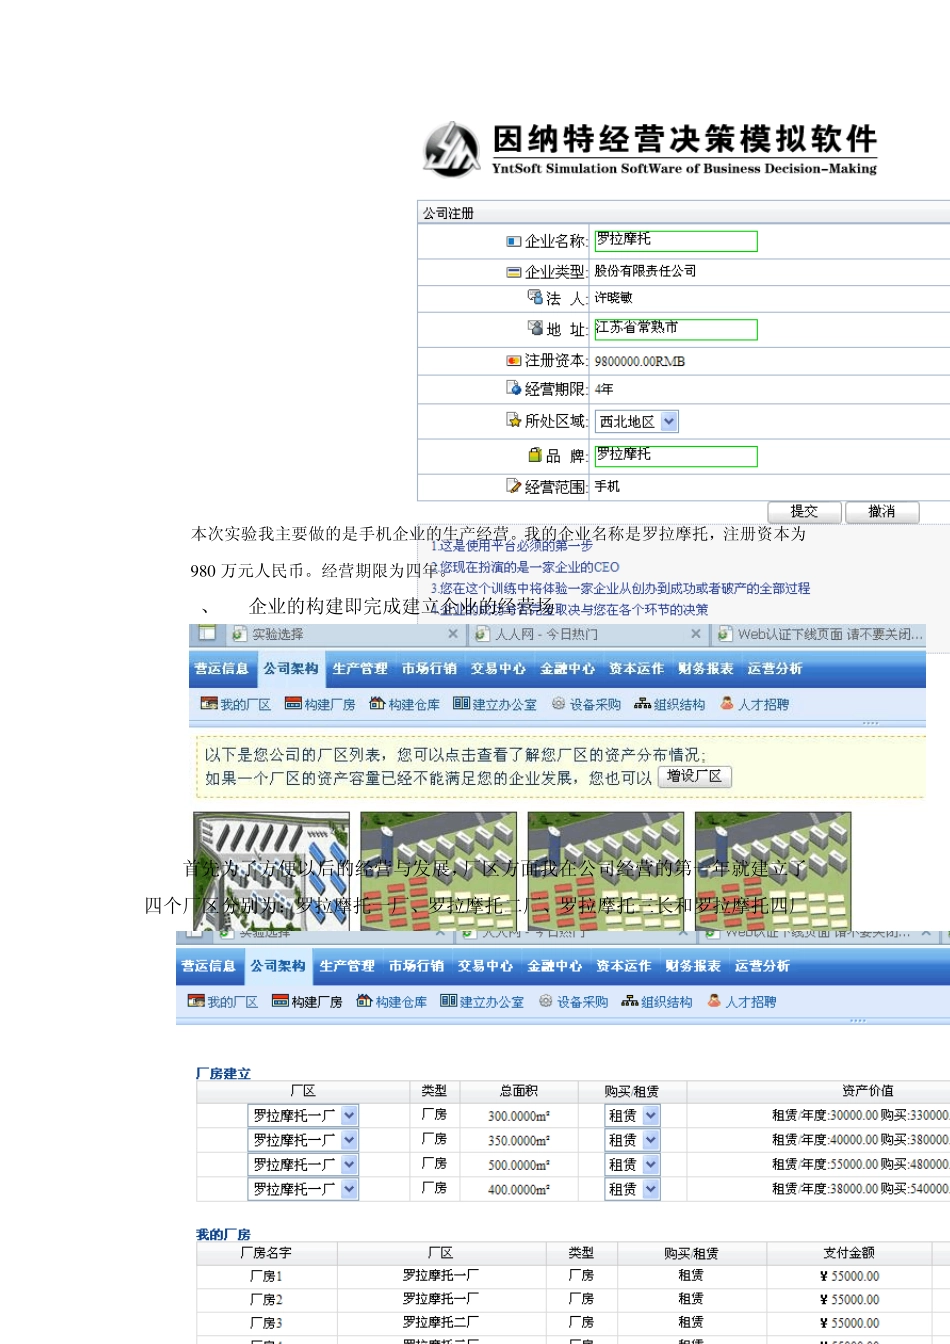Viewport: 950px width, 1344px height.
Task: Click link 您现在扮演的是一家企业的CEO
Action: coord(525,567)
